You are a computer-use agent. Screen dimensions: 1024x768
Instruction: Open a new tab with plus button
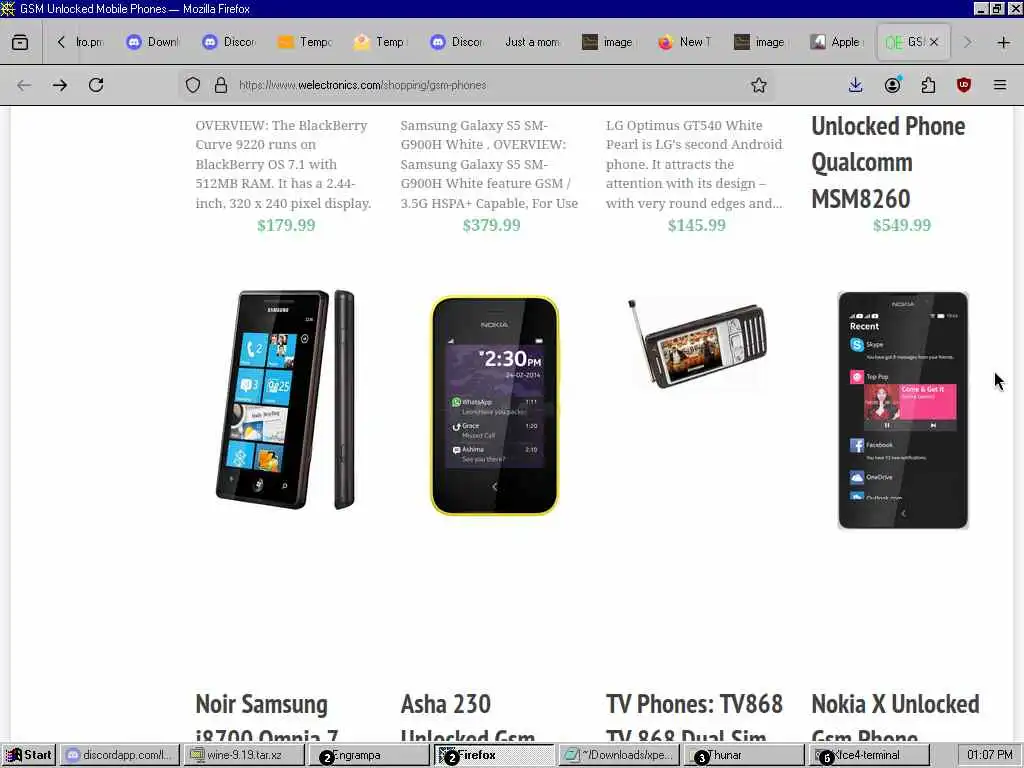[x=1004, y=42]
